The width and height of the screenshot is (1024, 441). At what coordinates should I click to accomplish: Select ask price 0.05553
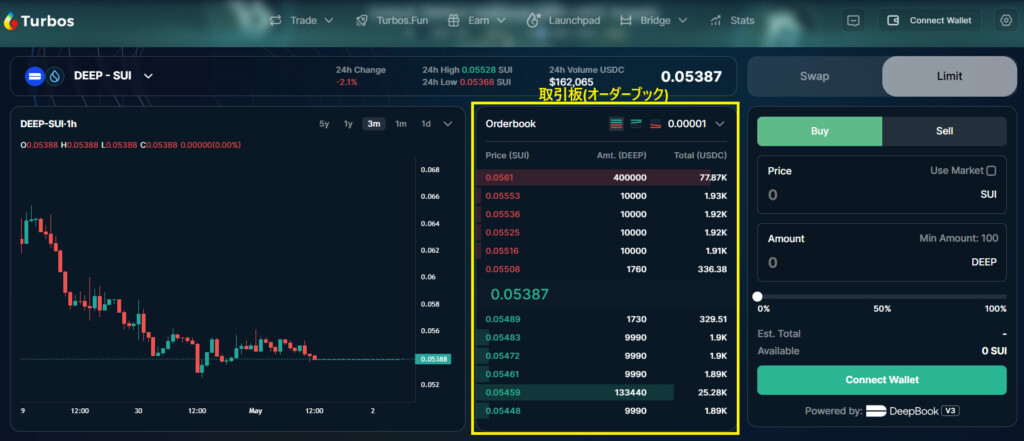[503, 196]
